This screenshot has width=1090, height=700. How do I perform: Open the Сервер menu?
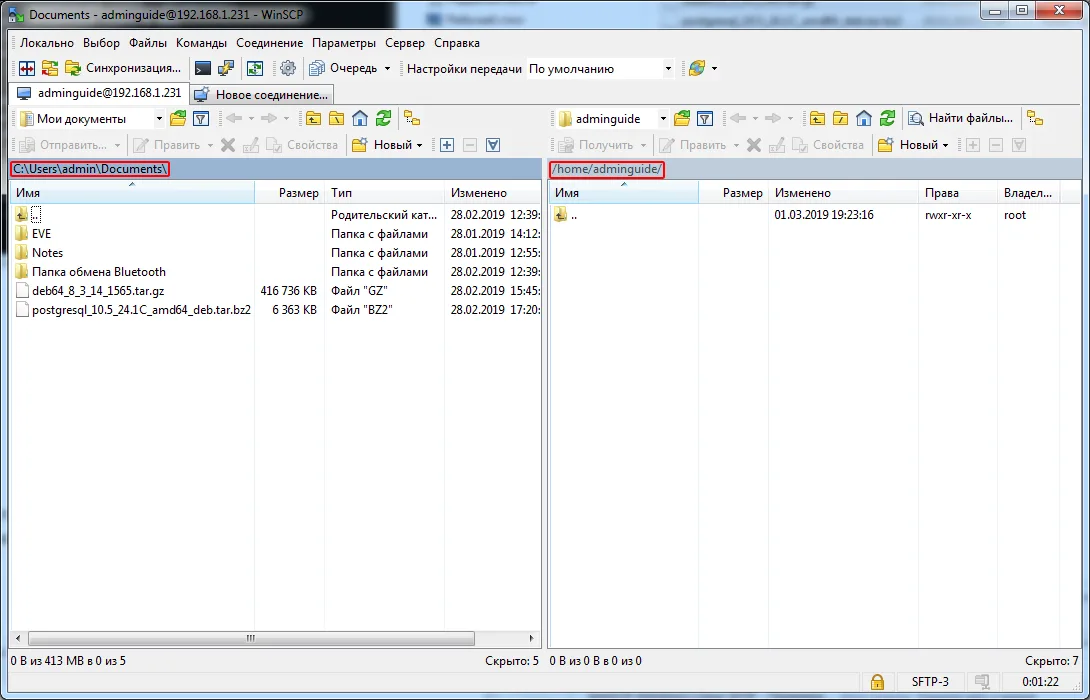[405, 43]
